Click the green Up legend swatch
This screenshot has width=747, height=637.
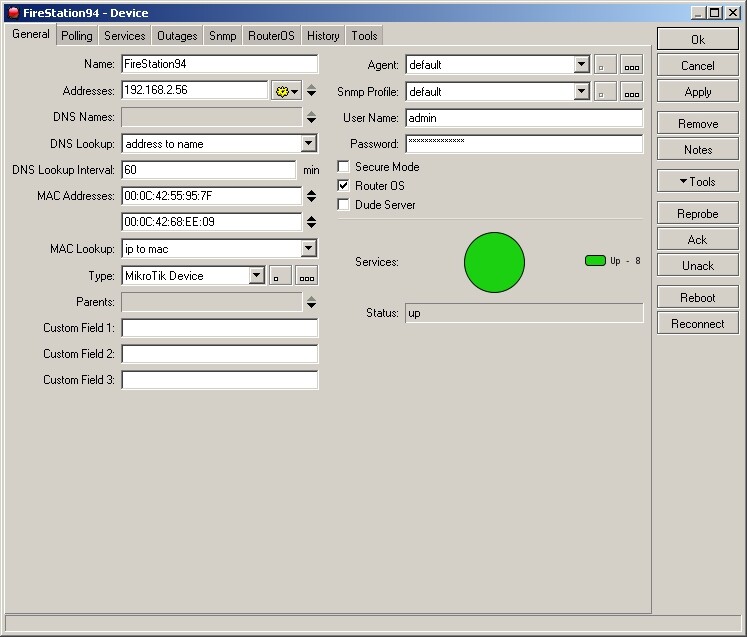(595, 261)
